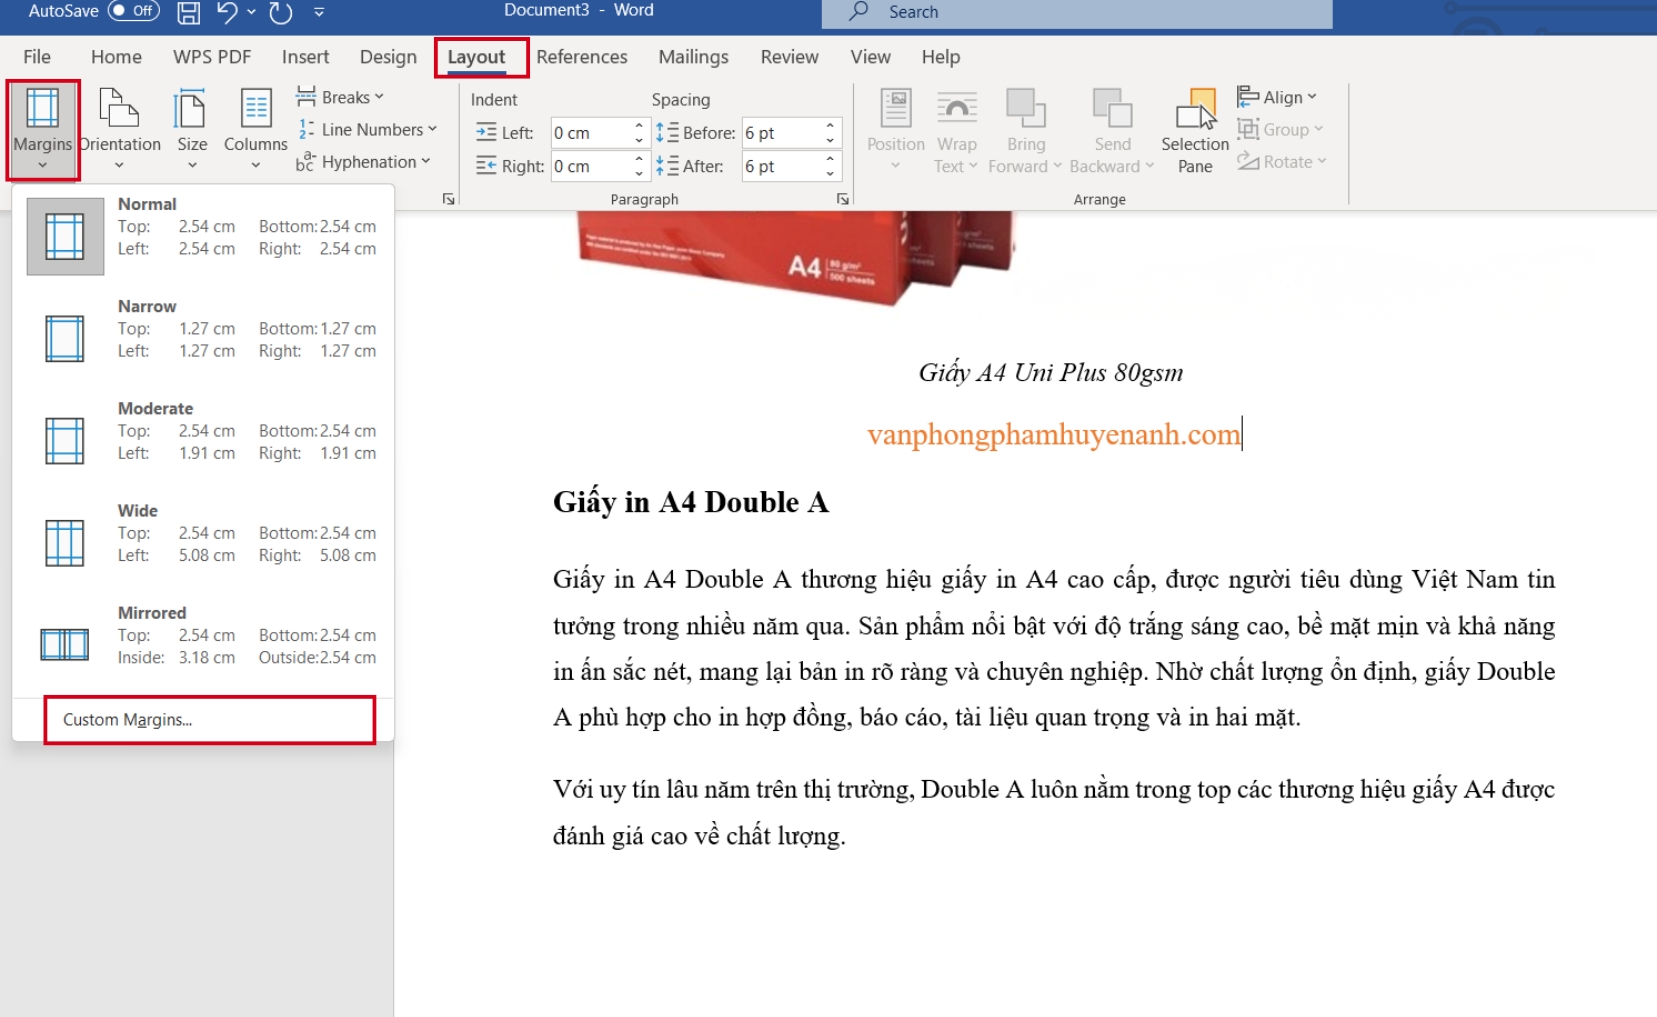Open the Margins dropdown button
Image resolution: width=1657 pixels, height=1017 pixels.
(42, 130)
